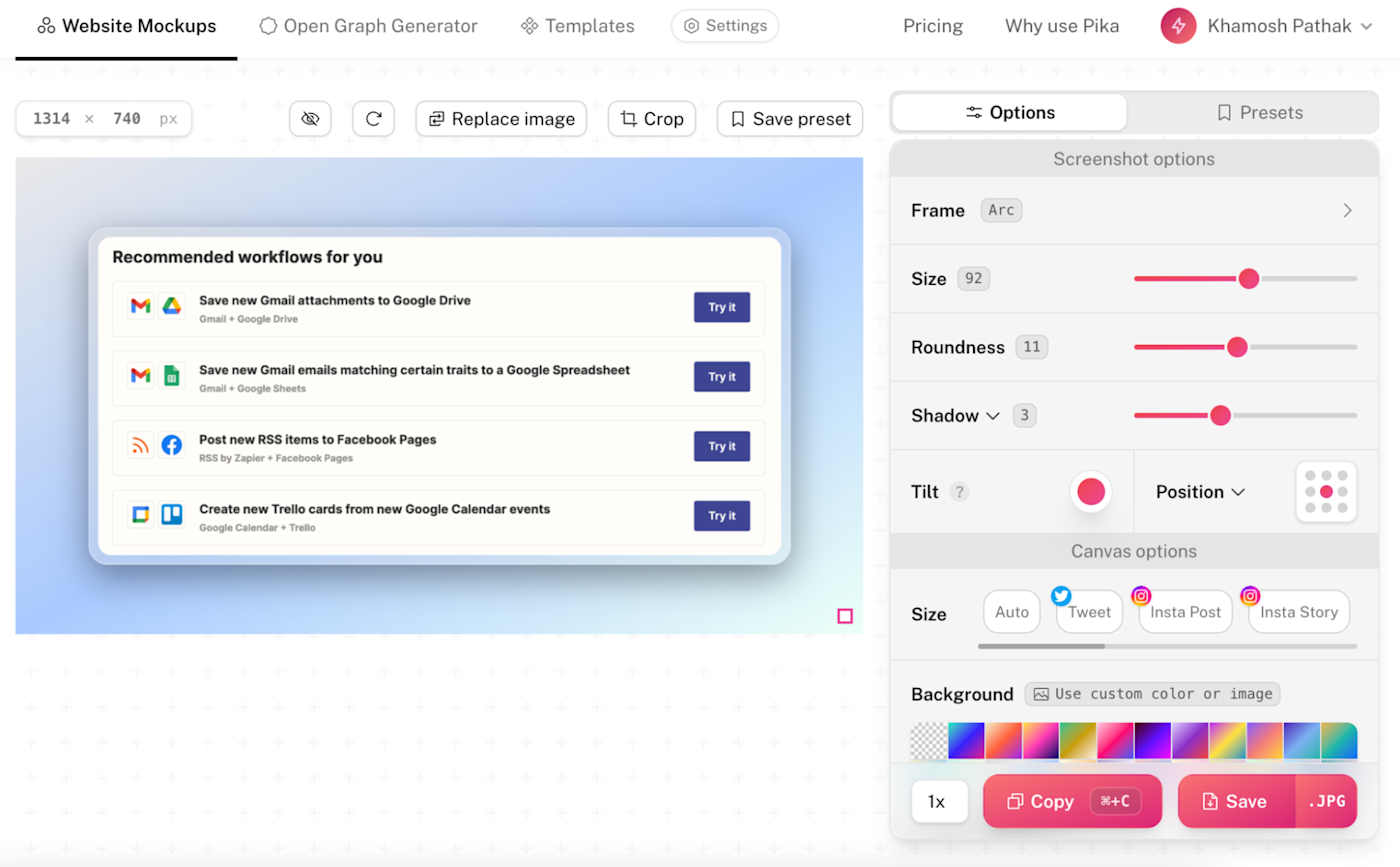Open the .JPG format selector
Screen dimensions: 1400x867
[x=1326, y=801]
